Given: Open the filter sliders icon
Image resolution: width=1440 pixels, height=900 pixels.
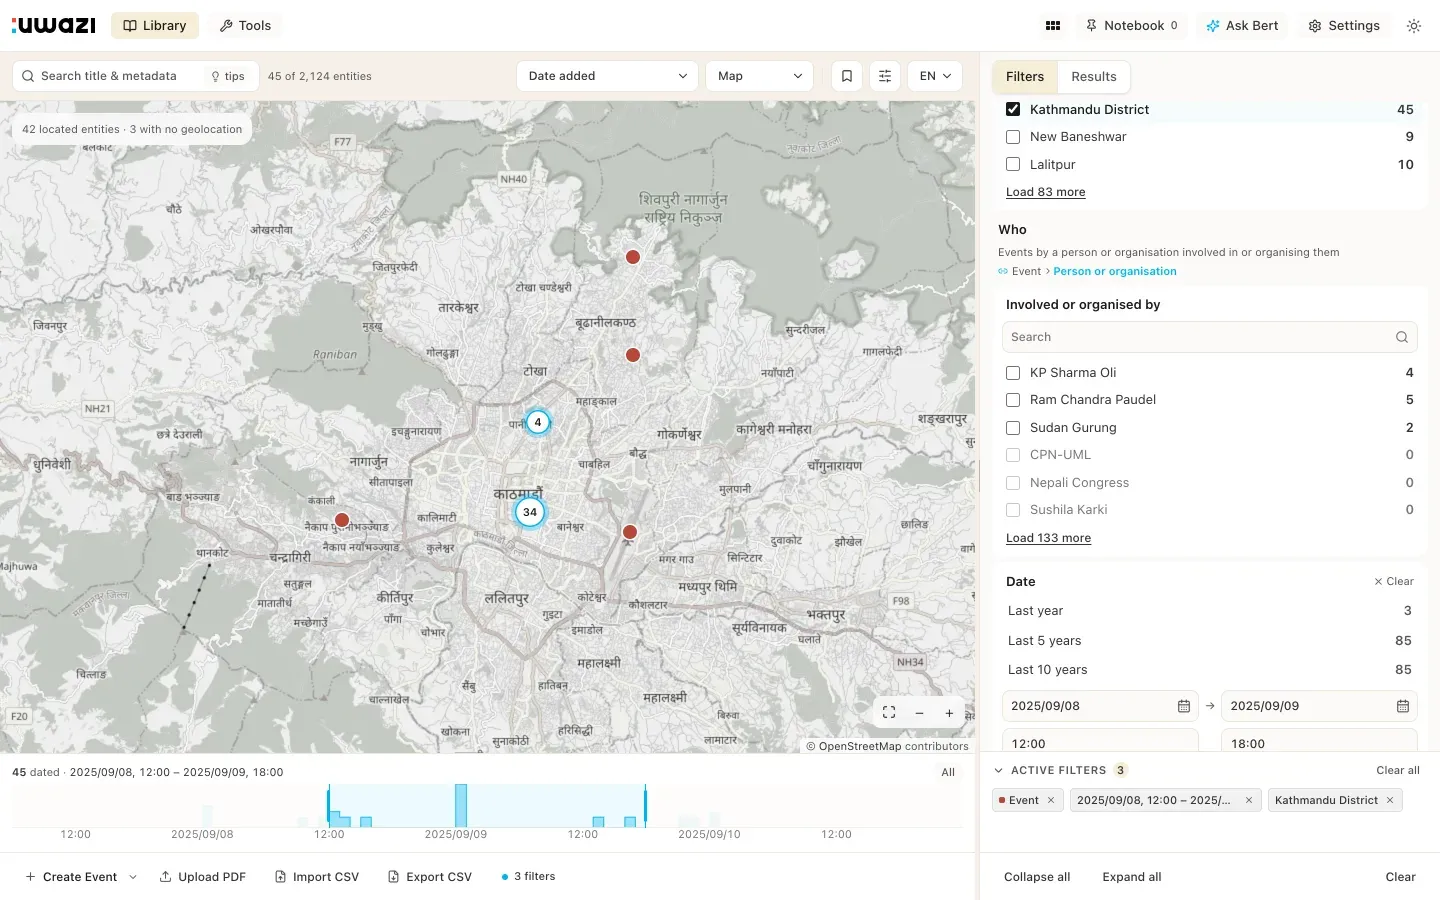Looking at the screenshot, I should (x=885, y=76).
